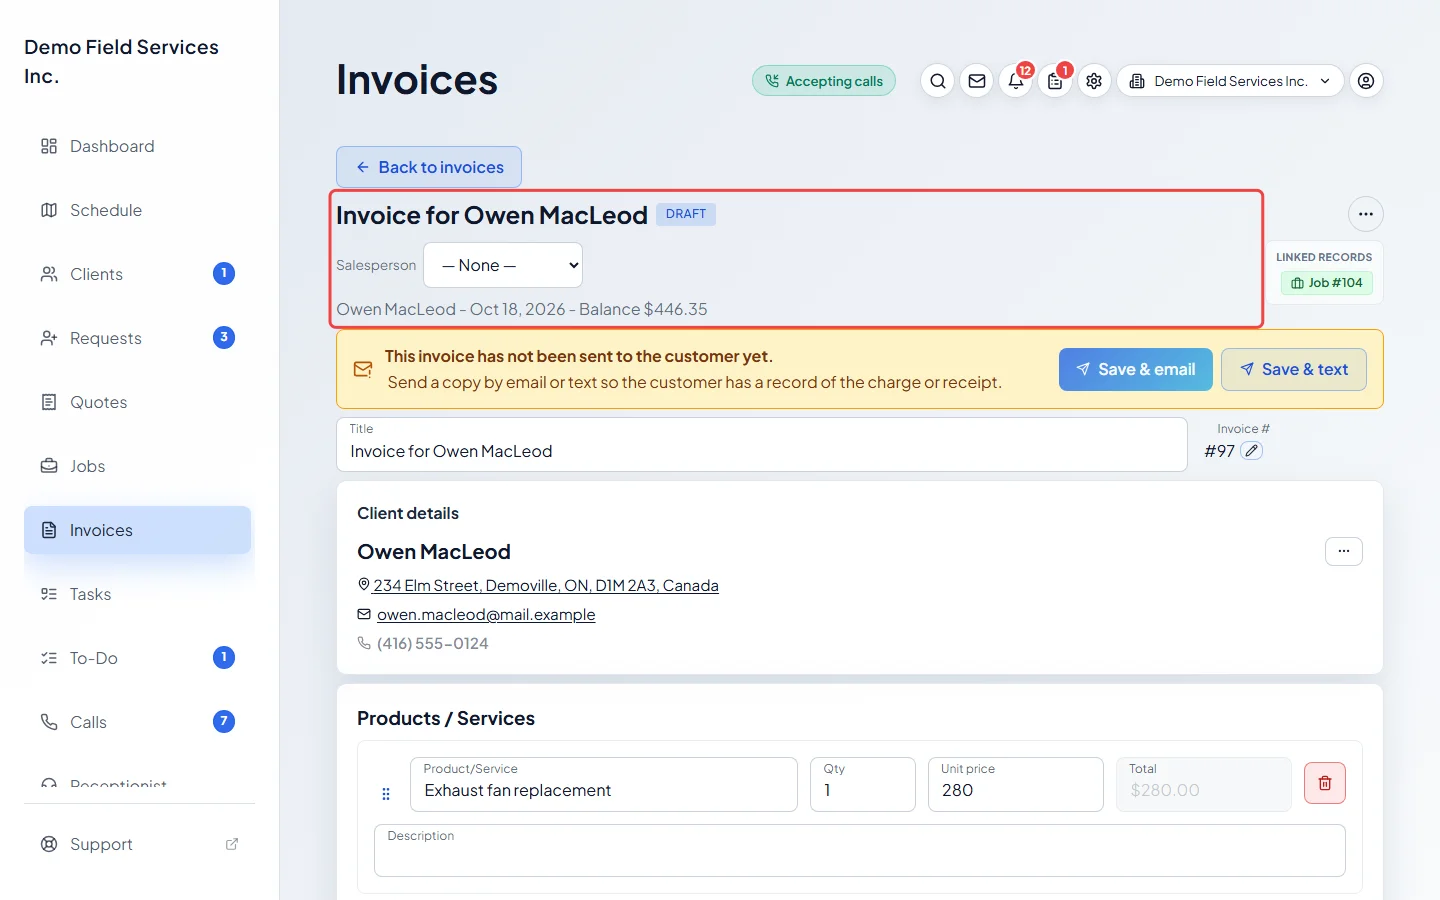The width and height of the screenshot is (1440, 900).
Task: View notifications bell with 12 badge
Action: point(1016,81)
